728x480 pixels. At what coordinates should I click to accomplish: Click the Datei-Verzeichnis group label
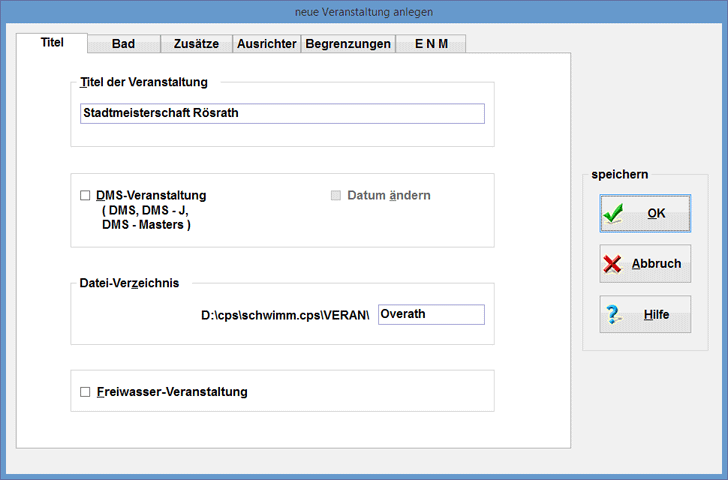pyautogui.click(x=129, y=283)
